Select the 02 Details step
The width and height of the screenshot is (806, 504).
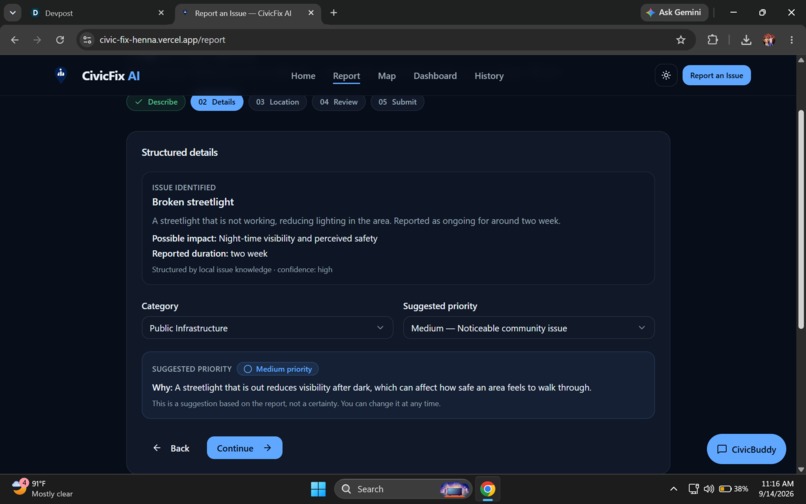click(x=216, y=102)
